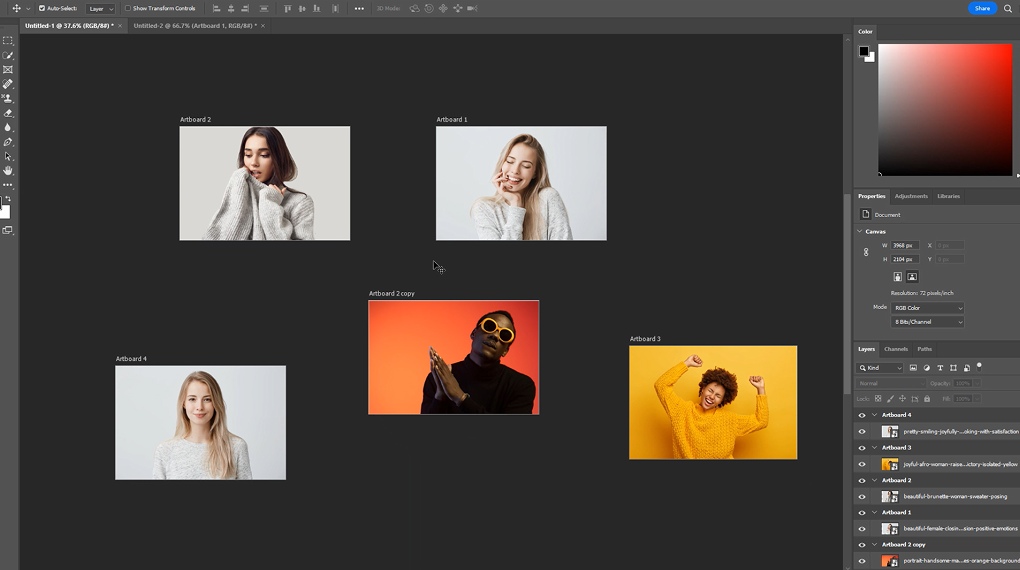Hide the Artboard 4 group
1020x570 pixels.
click(x=862, y=415)
